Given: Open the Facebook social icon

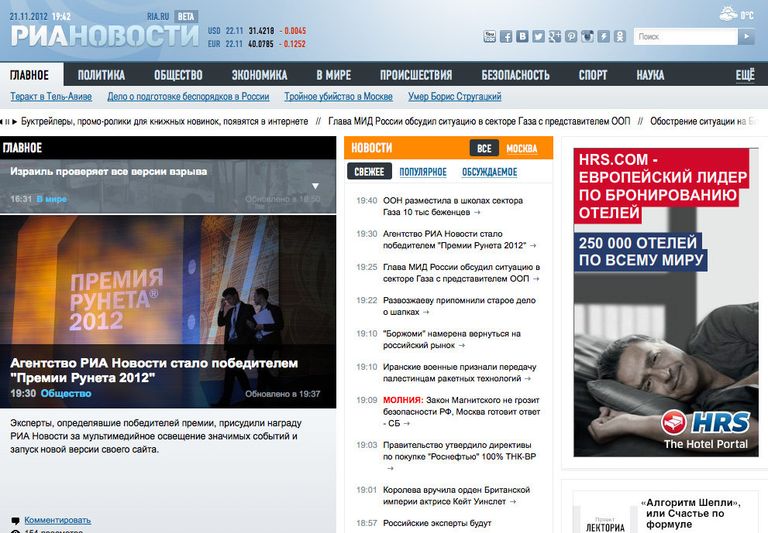Looking at the screenshot, I should (506, 36).
